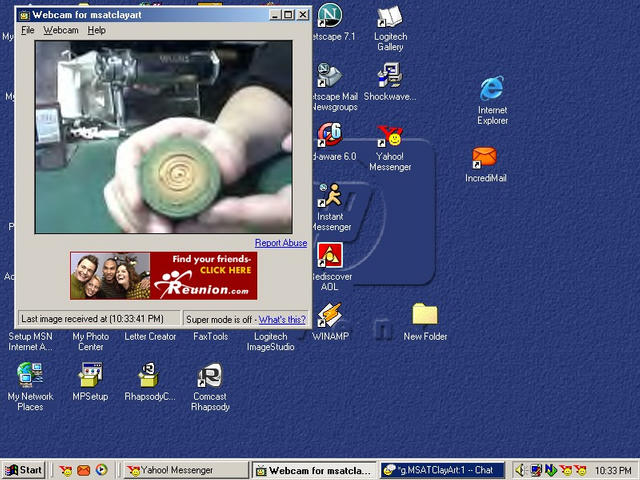Click the My Photo Center label

click(x=91, y=342)
